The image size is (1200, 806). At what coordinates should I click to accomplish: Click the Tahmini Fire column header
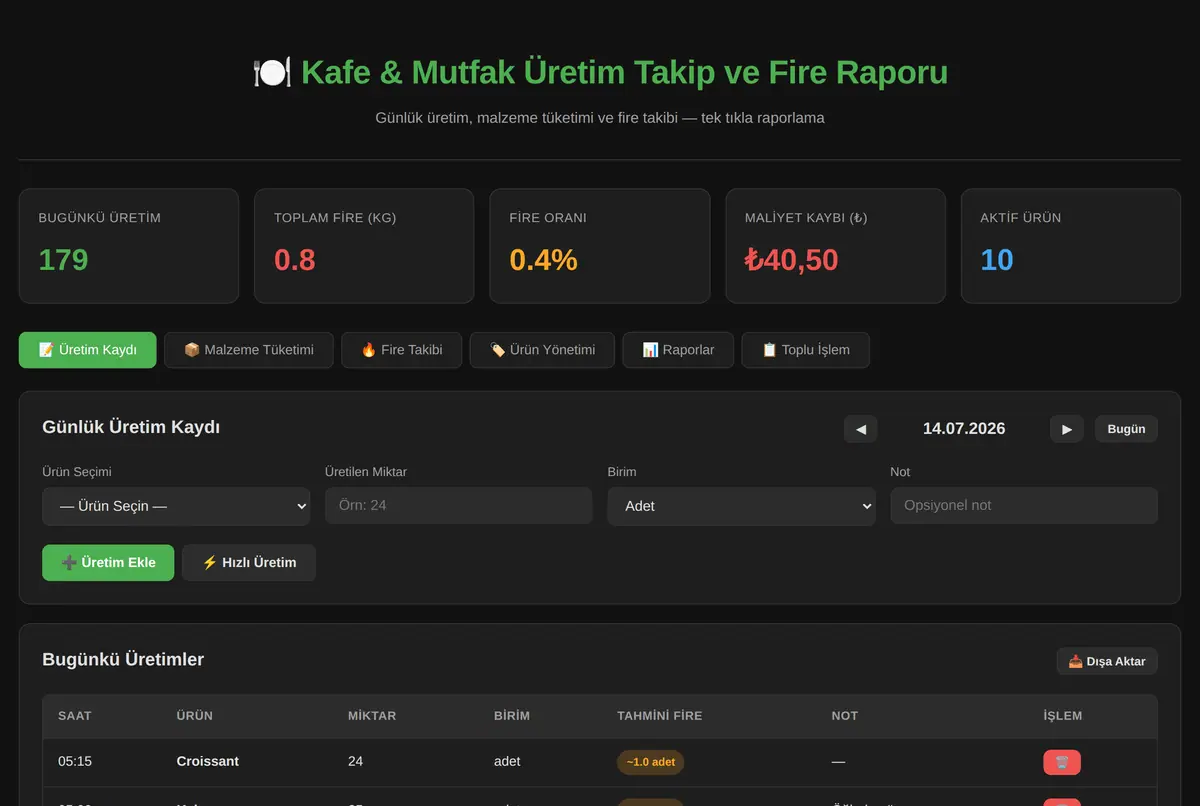(x=660, y=716)
